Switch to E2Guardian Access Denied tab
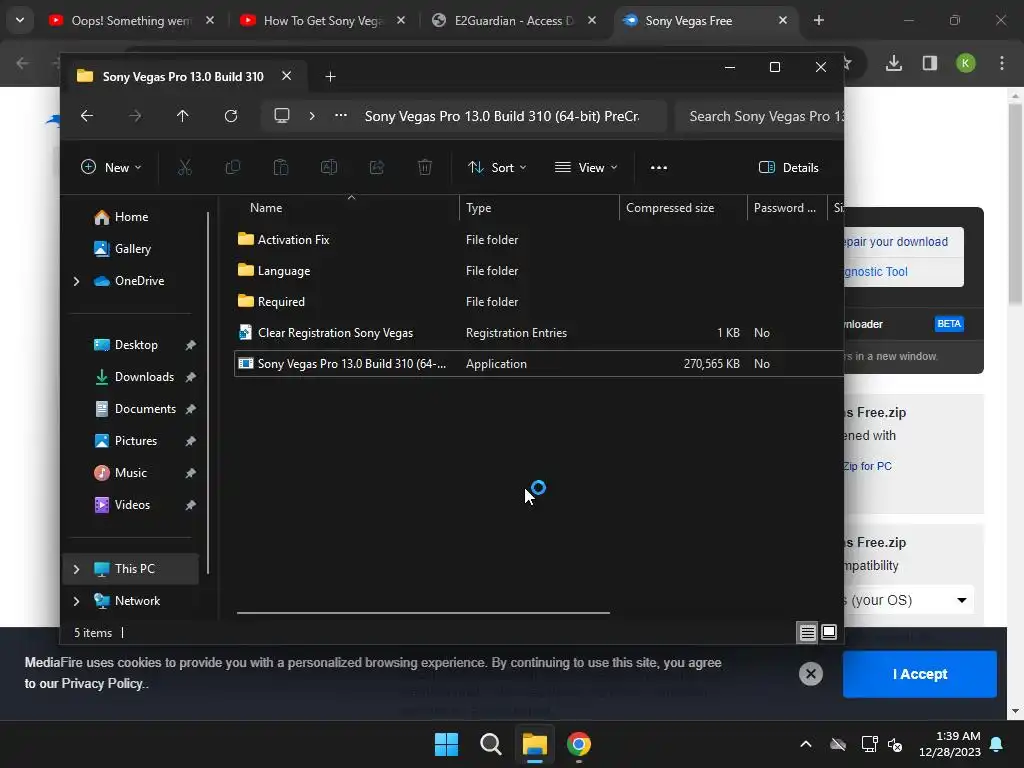 (x=513, y=21)
